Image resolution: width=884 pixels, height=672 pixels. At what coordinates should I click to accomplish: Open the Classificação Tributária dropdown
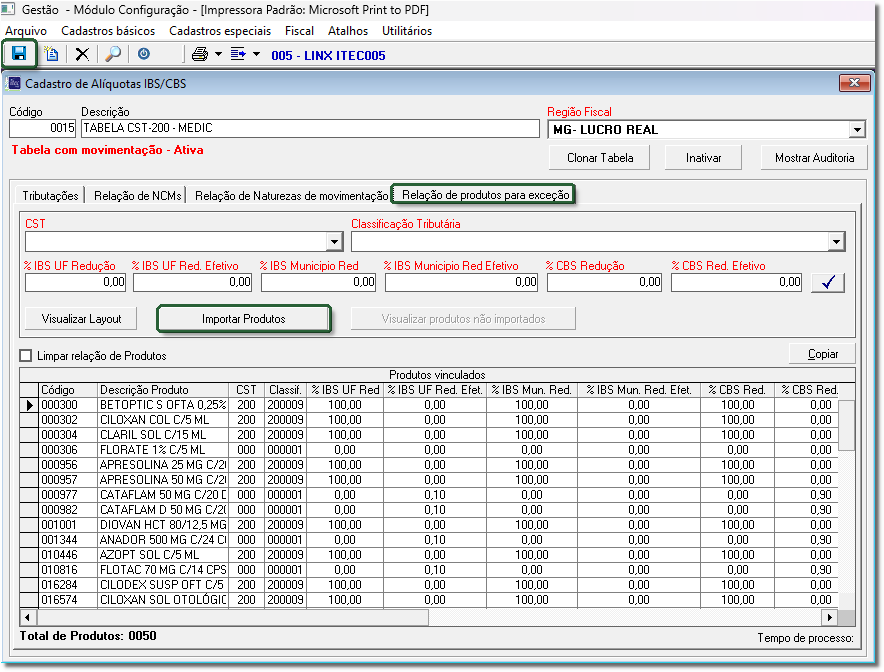[x=835, y=242]
